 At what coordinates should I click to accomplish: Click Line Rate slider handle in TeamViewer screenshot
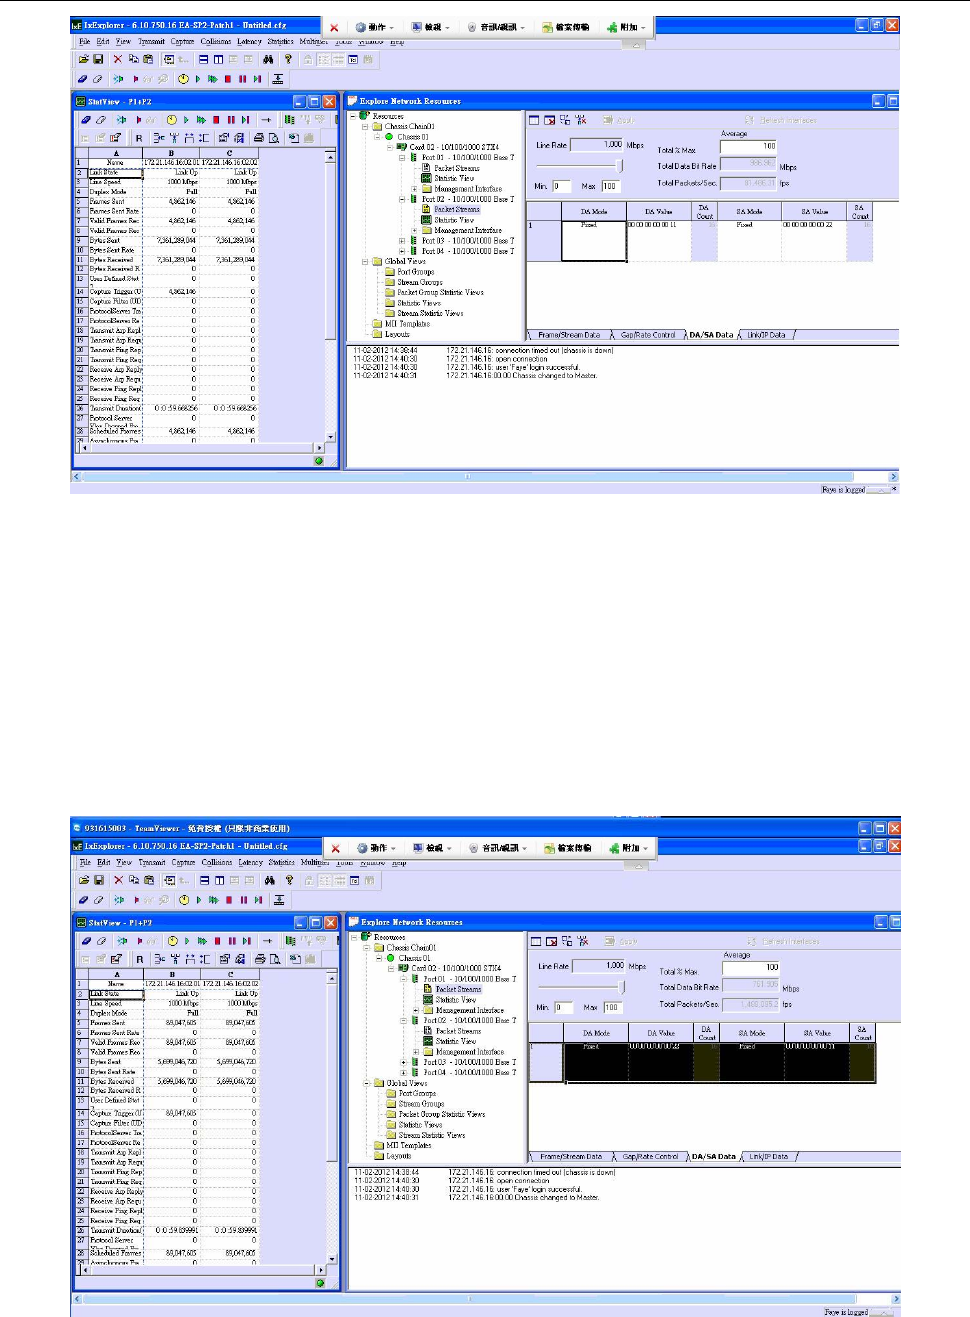(622, 987)
